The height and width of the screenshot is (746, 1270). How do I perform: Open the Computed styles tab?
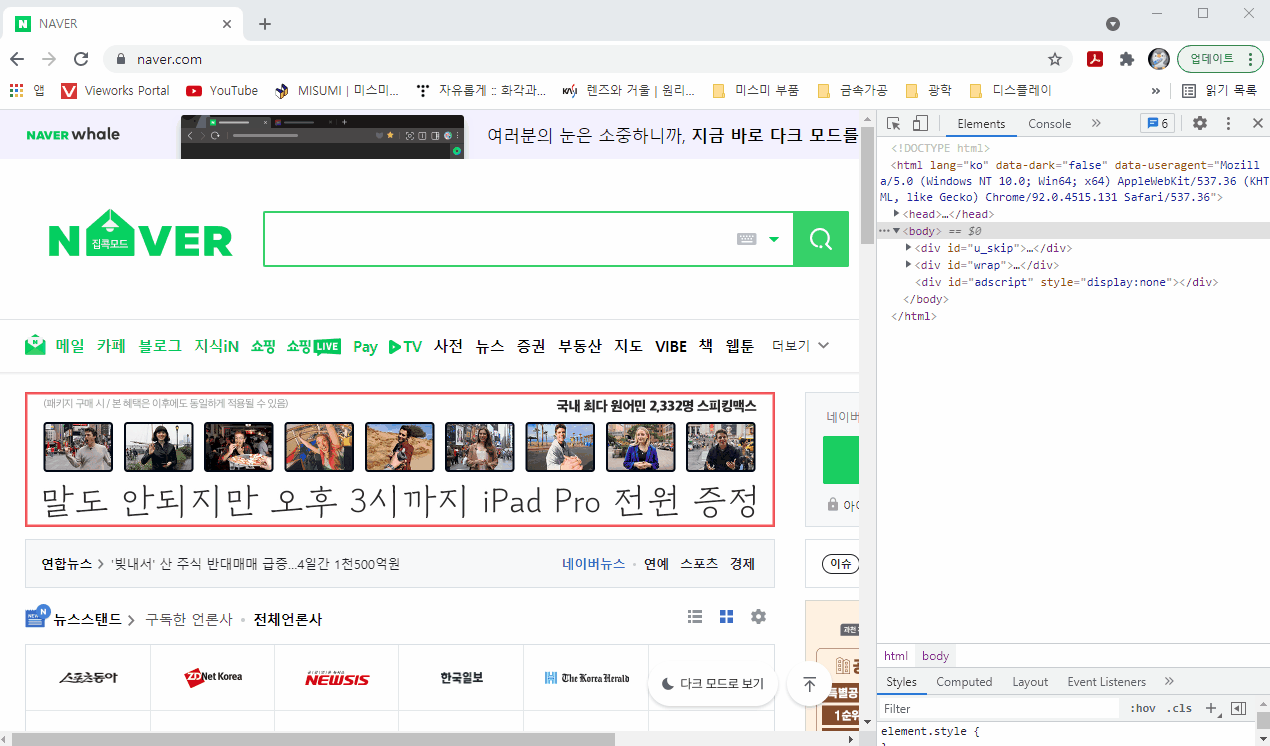pos(964,682)
